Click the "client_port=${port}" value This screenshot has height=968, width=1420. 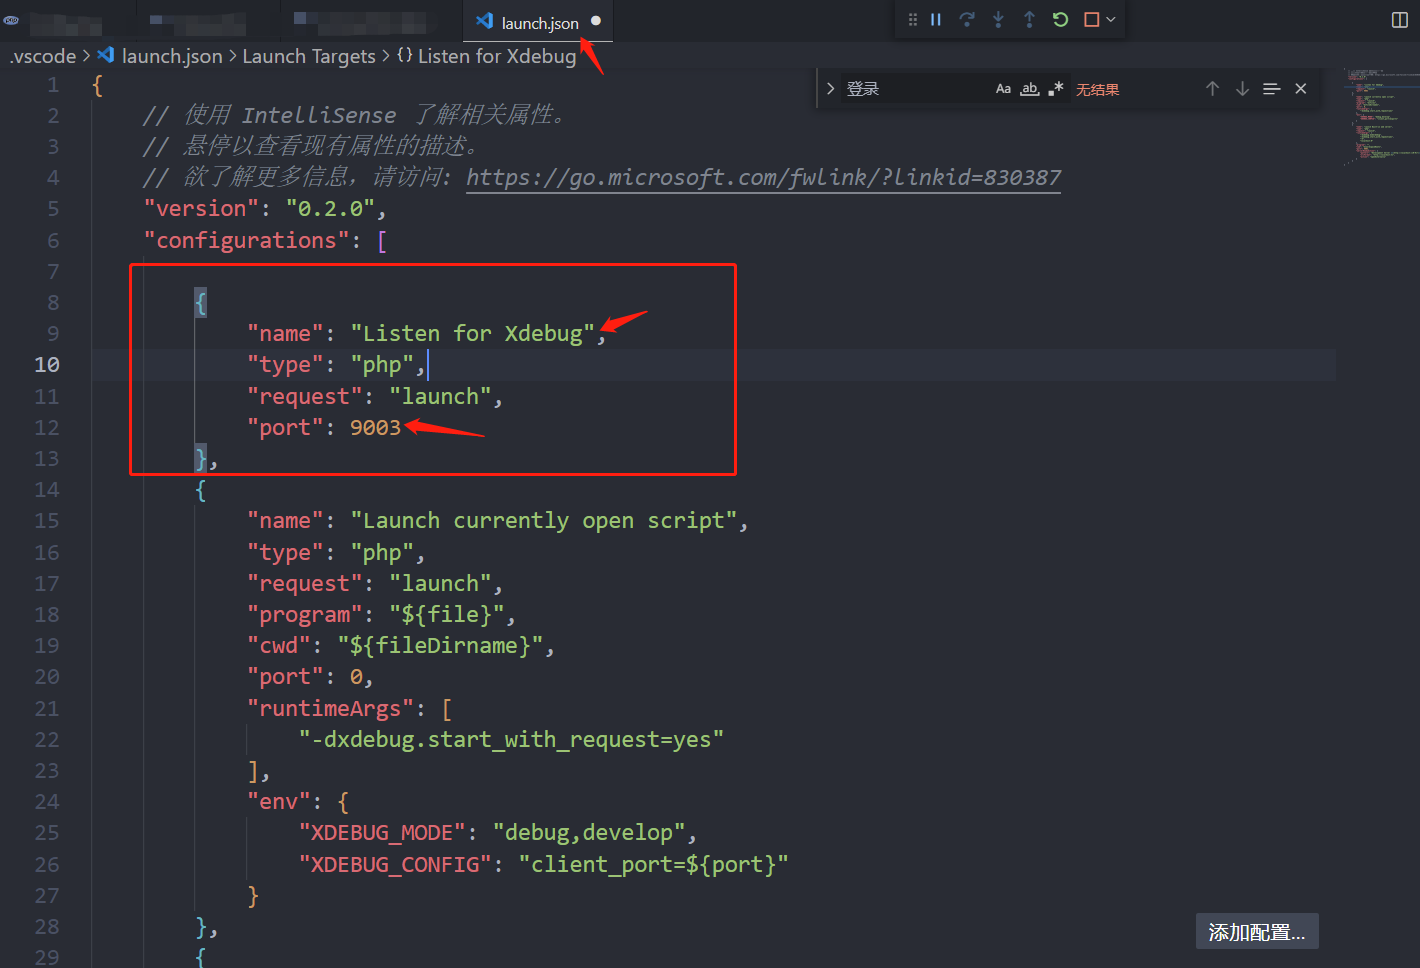point(653,864)
